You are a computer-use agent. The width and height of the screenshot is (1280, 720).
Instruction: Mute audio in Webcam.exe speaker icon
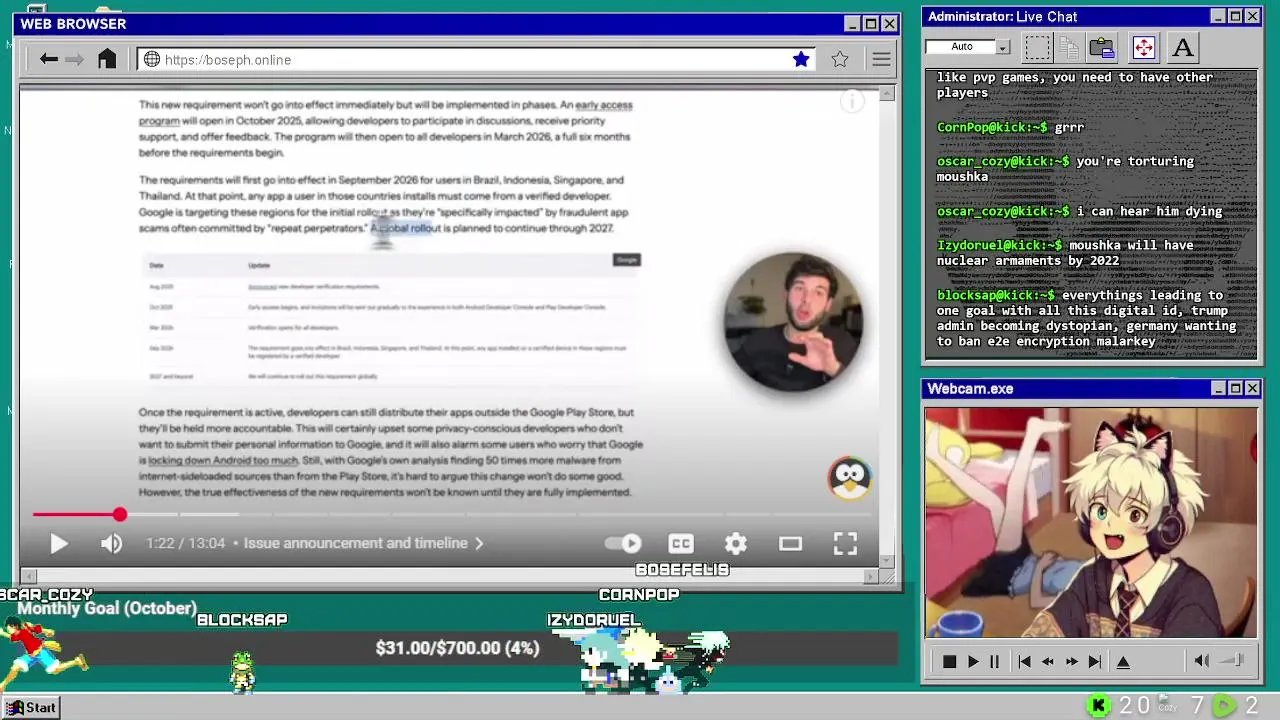1202,661
